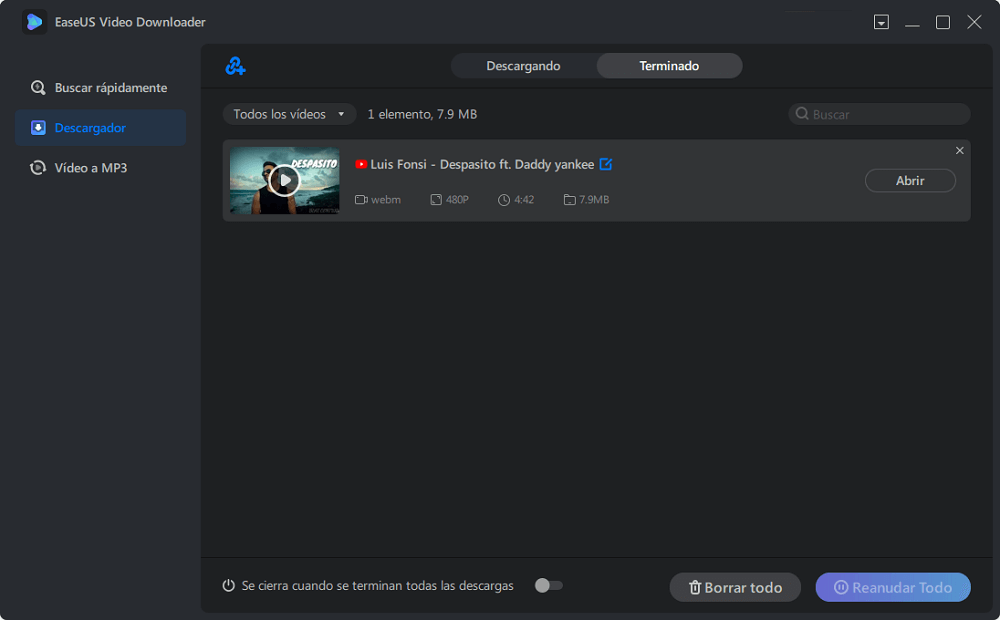Expand the Todos los vídeos dropdown
This screenshot has height=620, width=1000.
(289, 114)
